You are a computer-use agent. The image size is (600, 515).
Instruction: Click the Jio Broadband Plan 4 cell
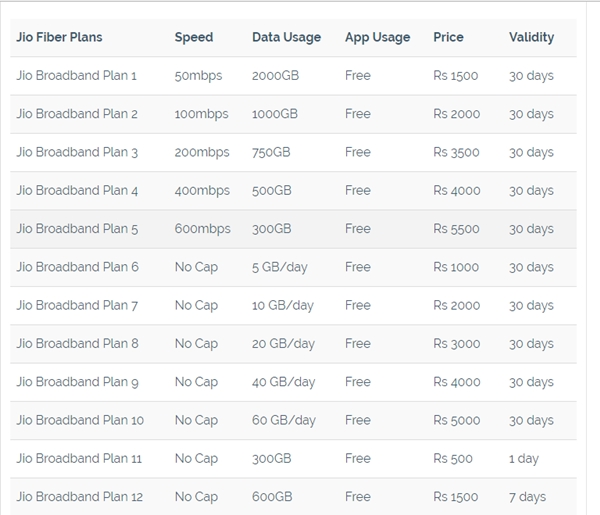tap(77, 190)
